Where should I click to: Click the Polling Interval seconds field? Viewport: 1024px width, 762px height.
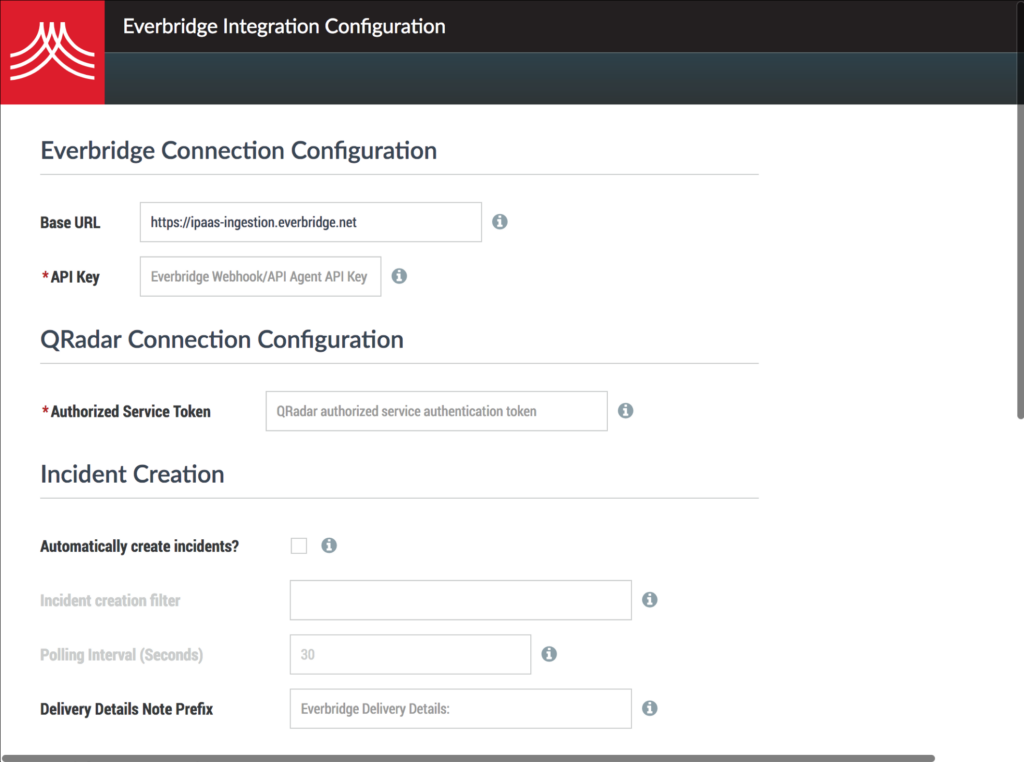411,654
